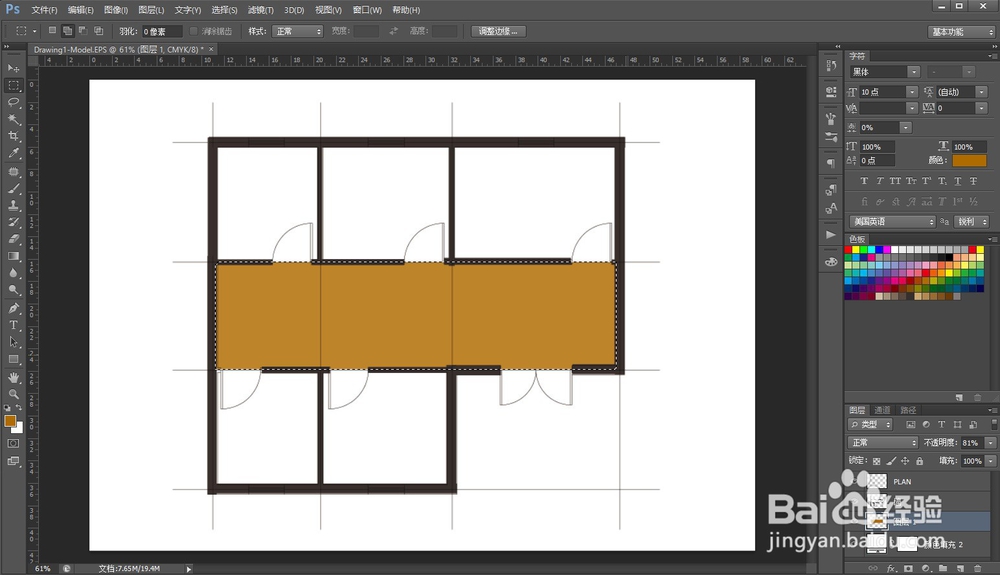Switch to the 通道 channels tab
Image resolution: width=1000 pixels, height=575 pixels.
pyautogui.click(x=882, y=410)
